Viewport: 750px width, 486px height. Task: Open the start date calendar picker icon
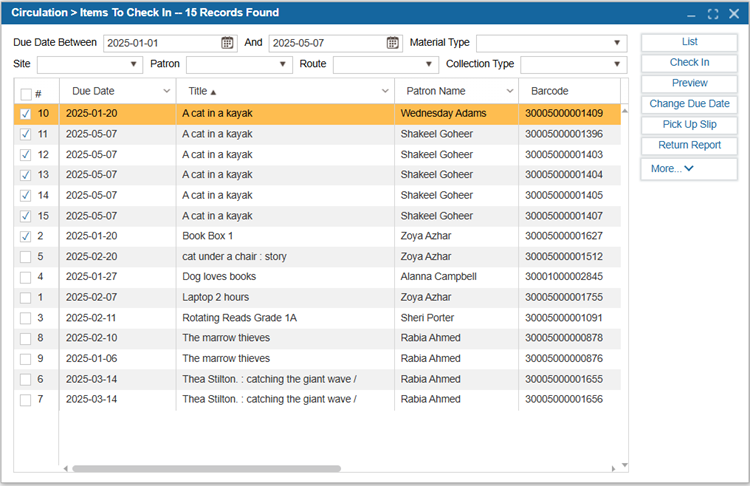click(x=227, y=43)
